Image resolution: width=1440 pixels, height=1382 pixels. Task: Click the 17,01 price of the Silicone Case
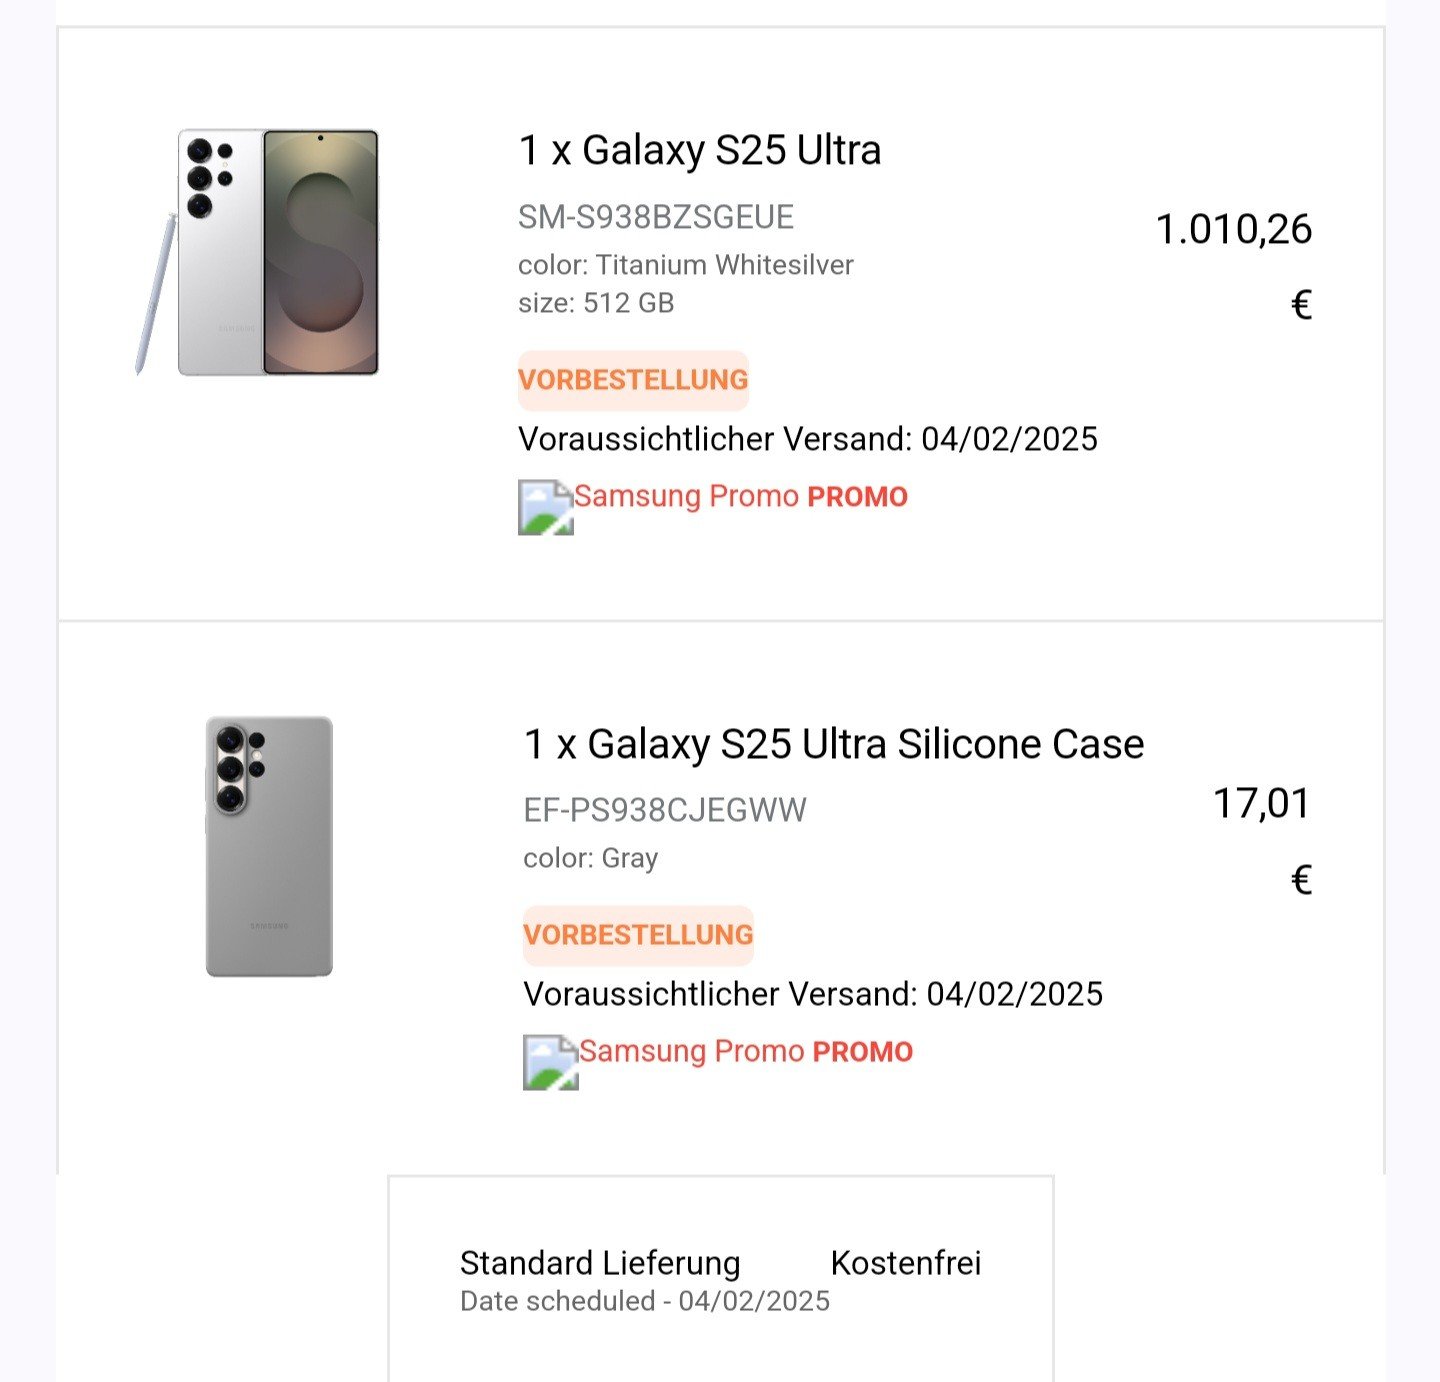(1261, 804)
